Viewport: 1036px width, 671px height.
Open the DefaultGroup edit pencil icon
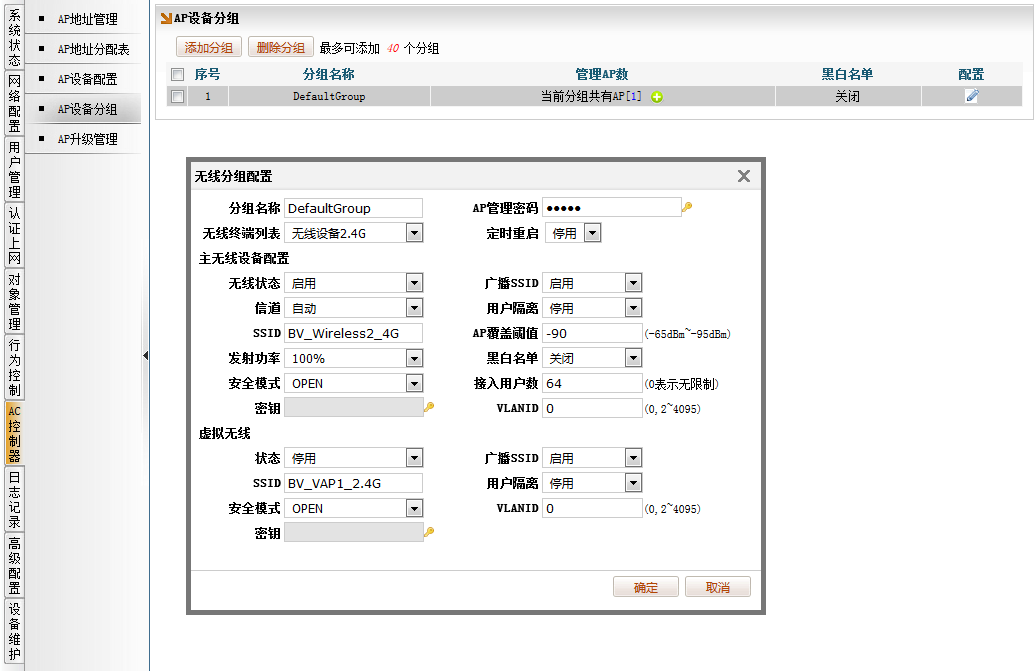point(972,96)
